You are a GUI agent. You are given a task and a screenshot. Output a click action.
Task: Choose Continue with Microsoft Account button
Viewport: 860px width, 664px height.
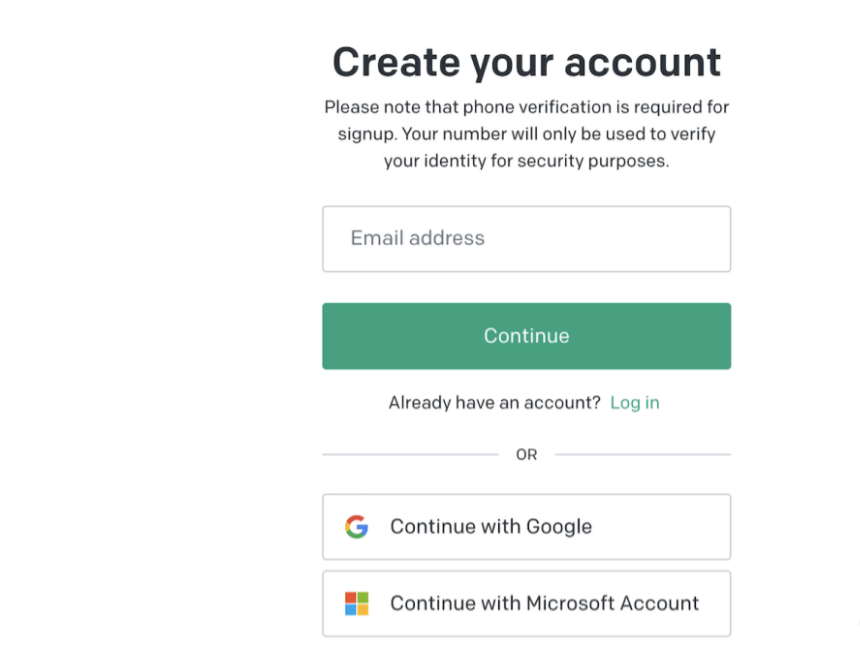click(x=526, y=603)
